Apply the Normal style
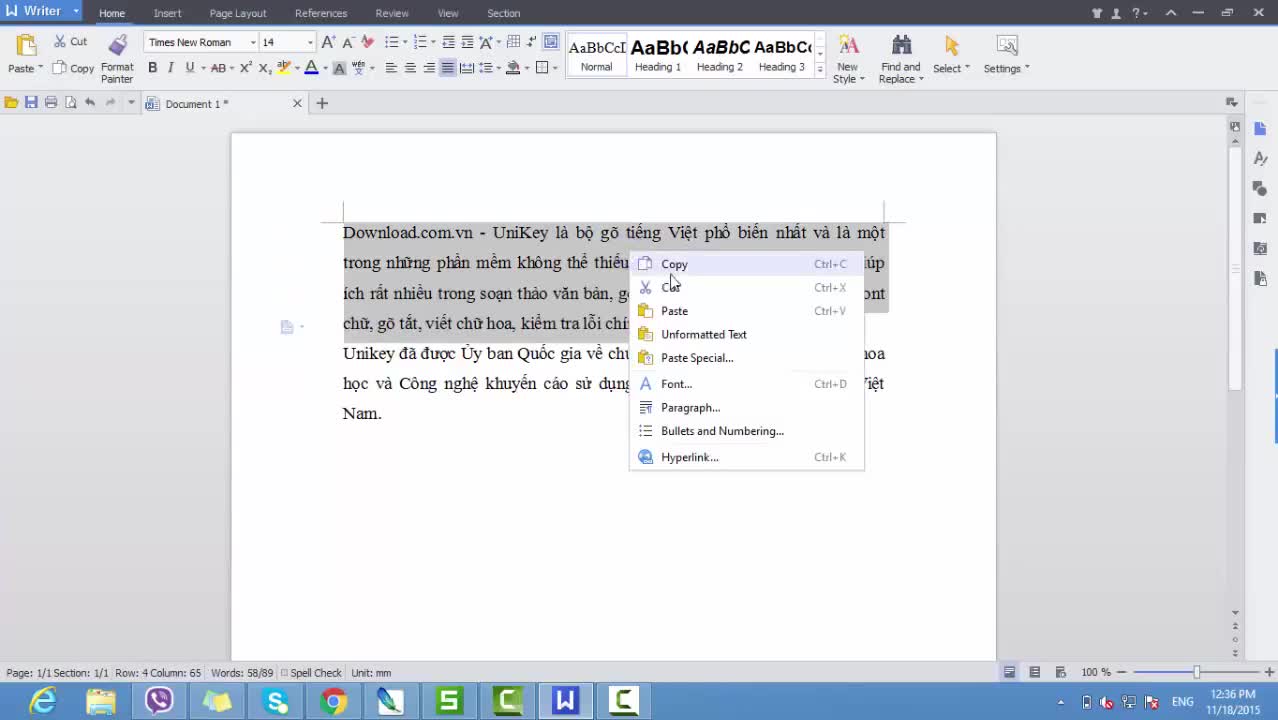 [x=597, y=55]
